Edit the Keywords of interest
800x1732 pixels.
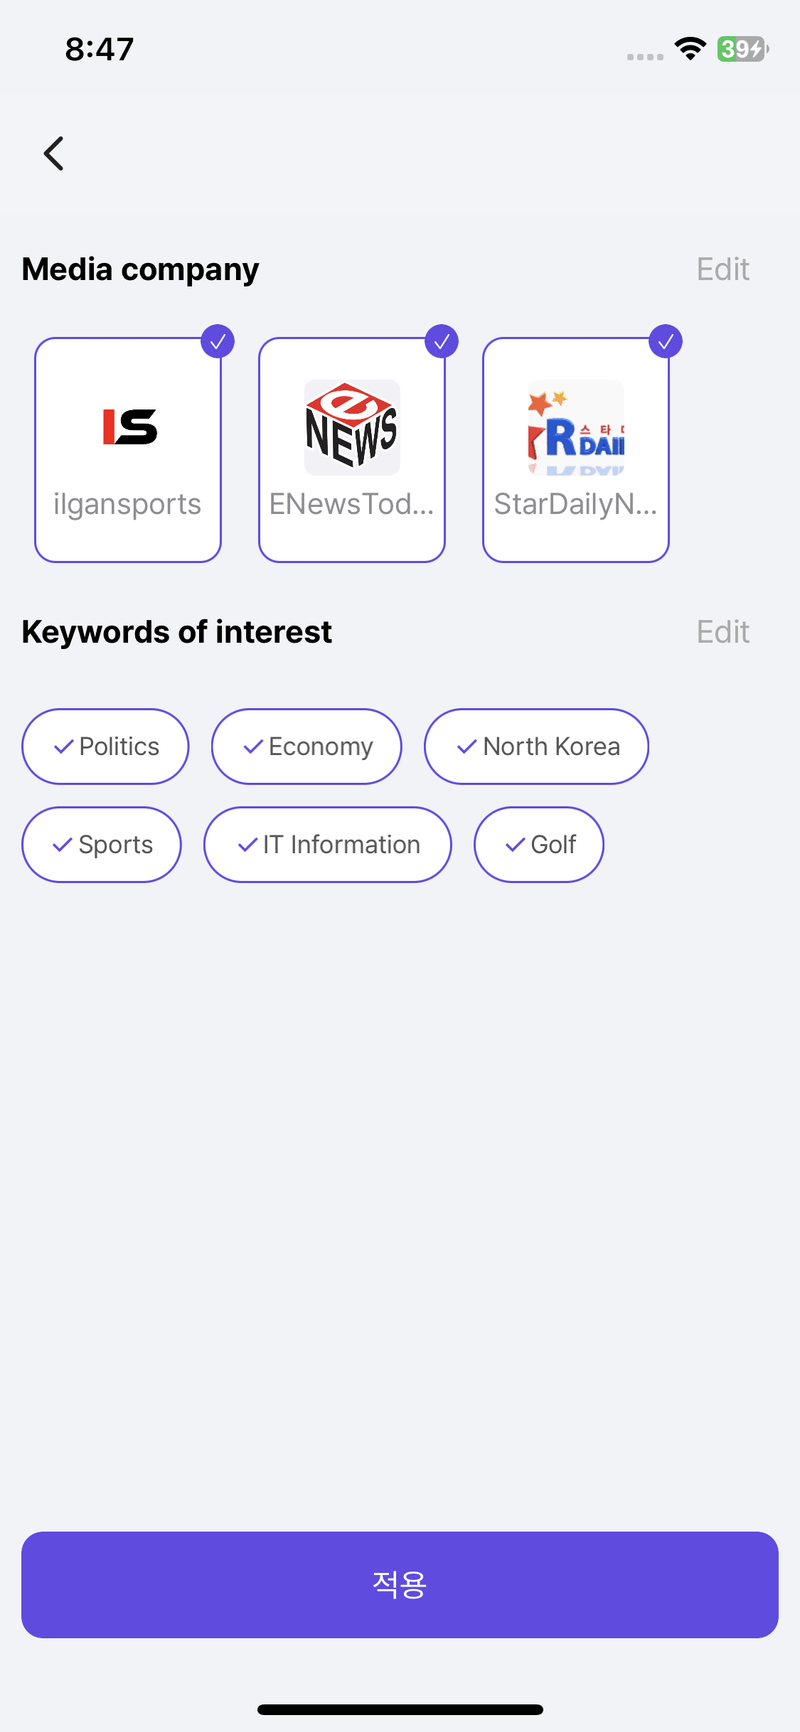[722, 632]
